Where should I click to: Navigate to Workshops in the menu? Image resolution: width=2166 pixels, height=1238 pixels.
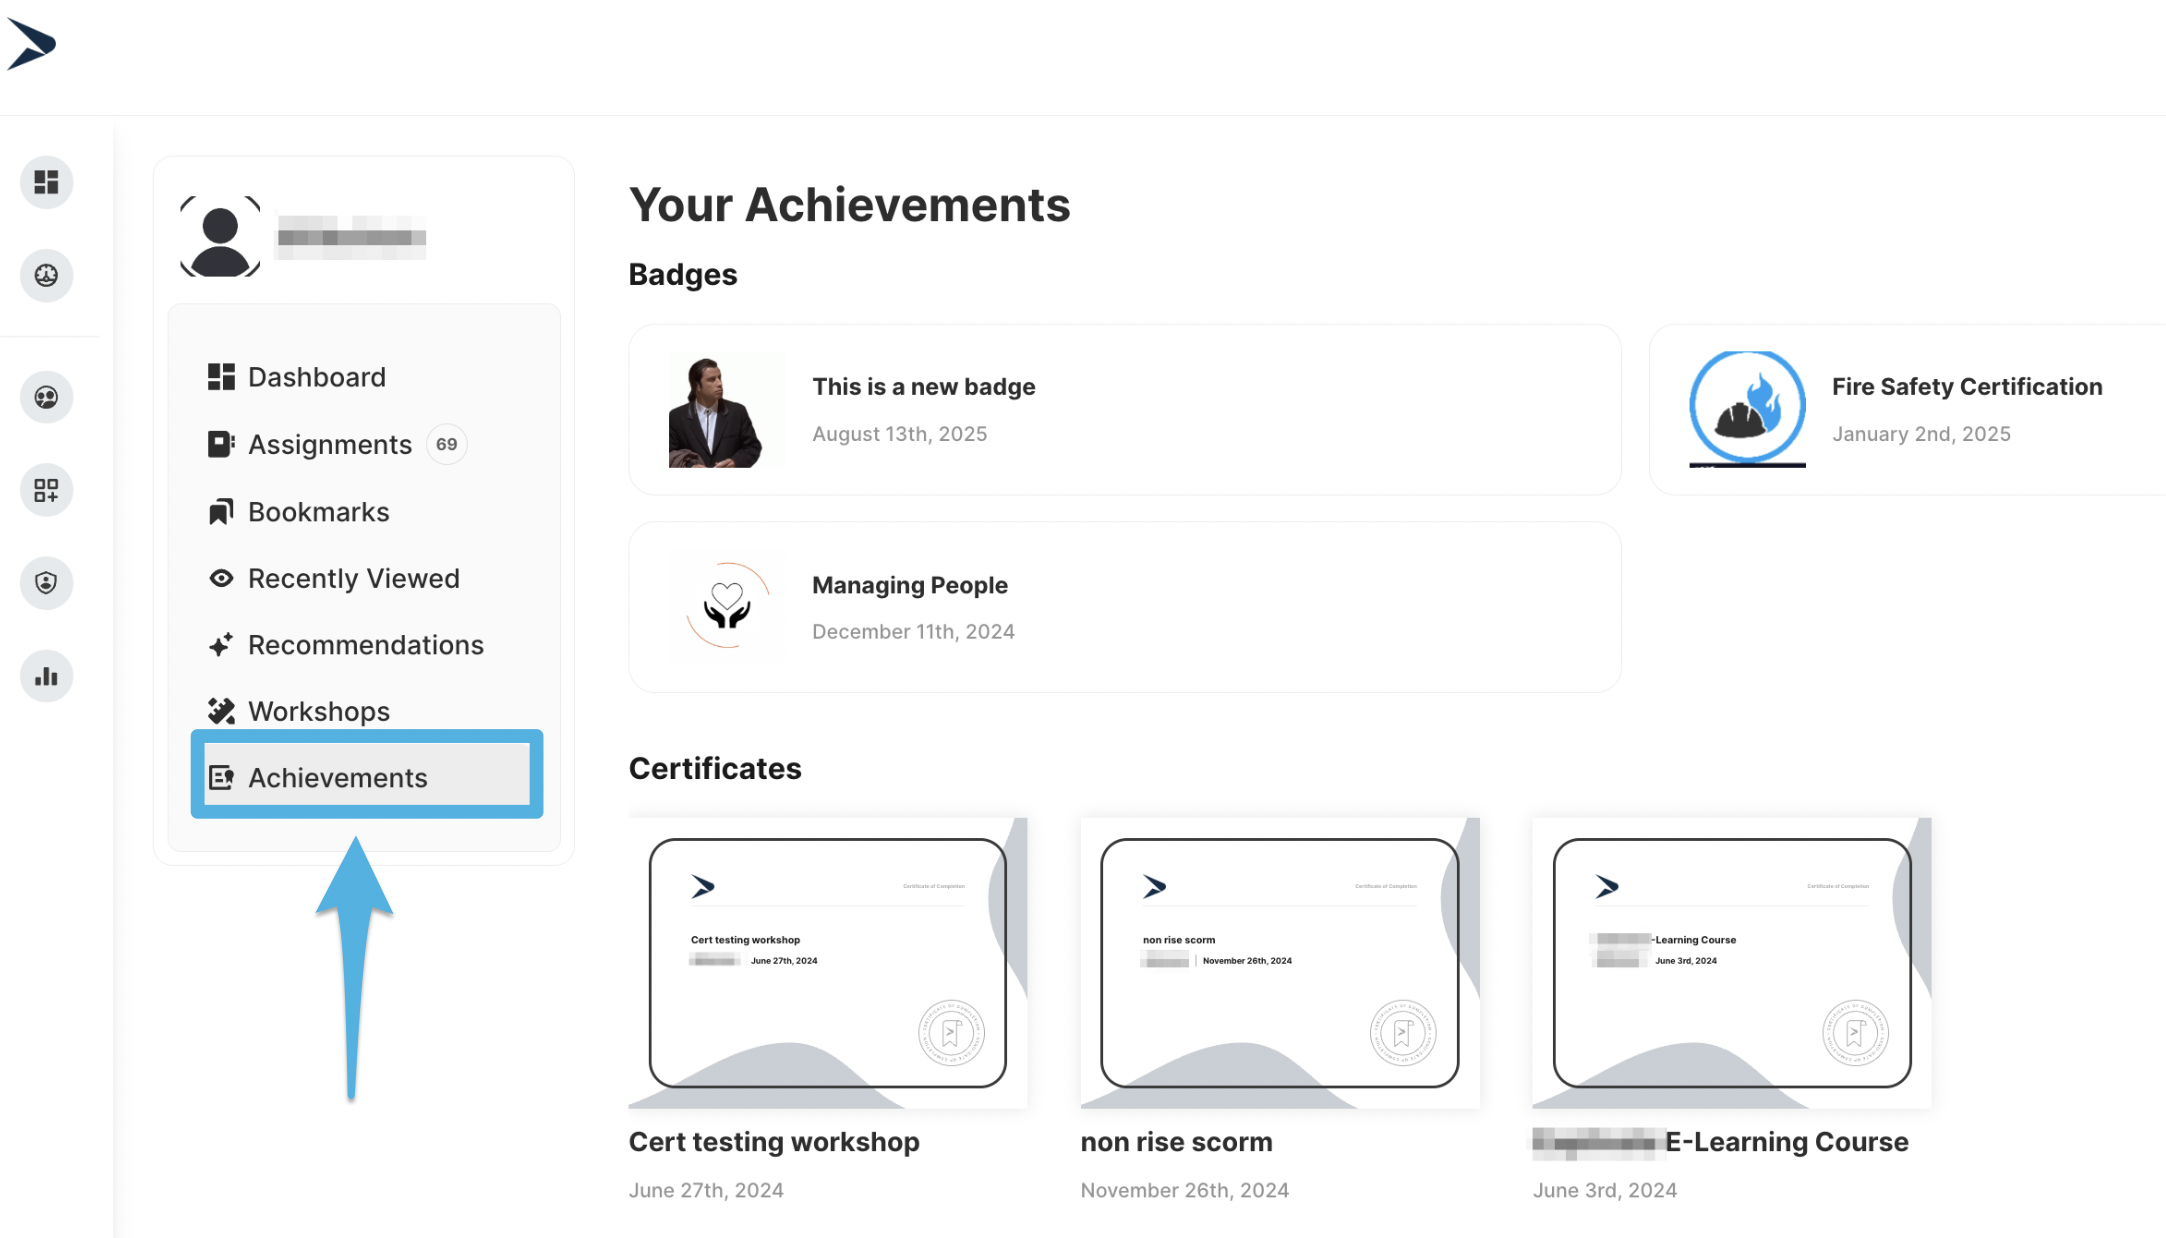tap(318, 711)
